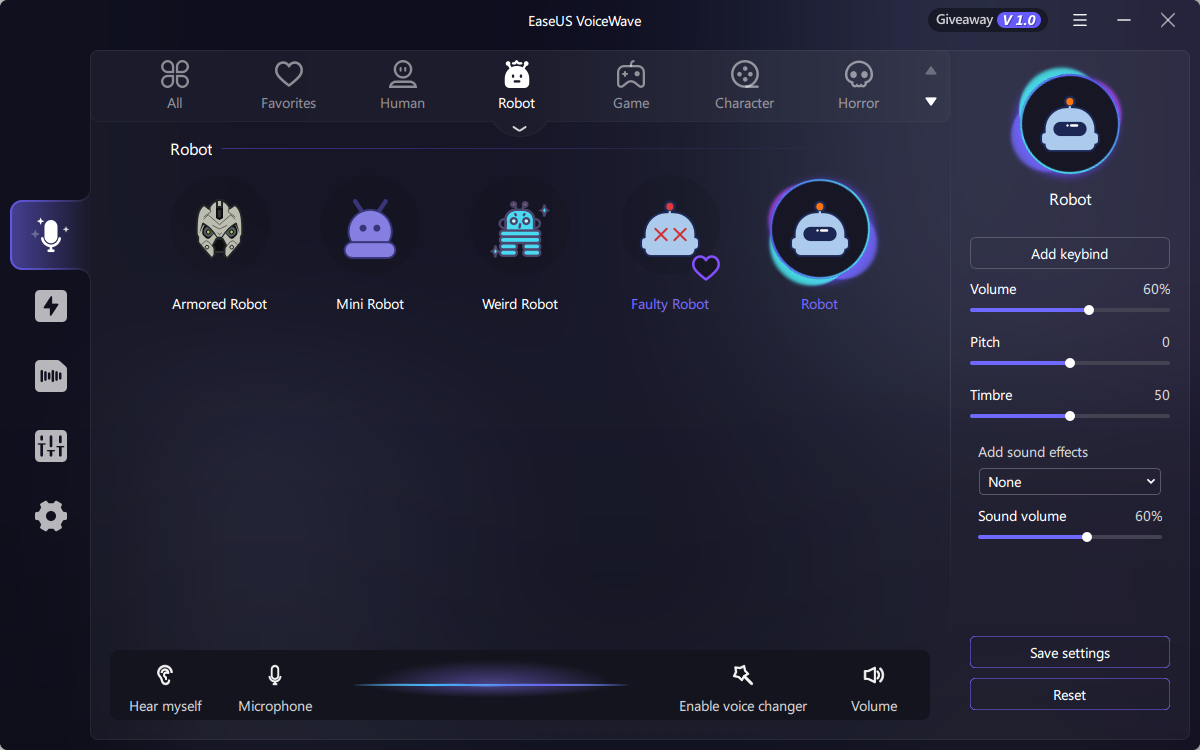Click the Mini Robot label
This screenshot has height=750, width=1200.
click(x=370, y=304)
